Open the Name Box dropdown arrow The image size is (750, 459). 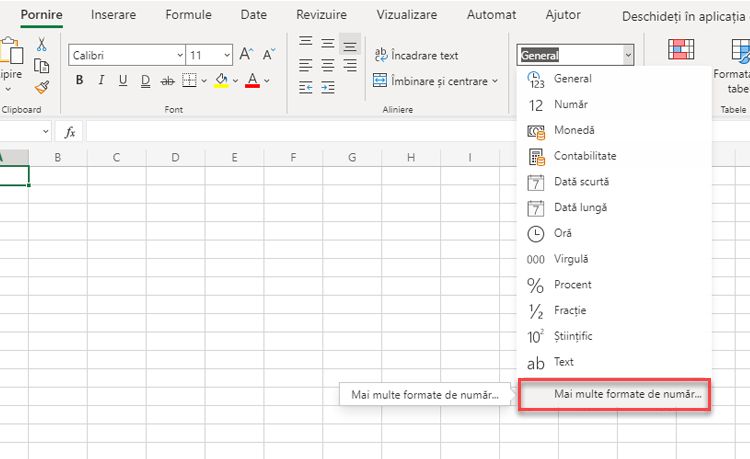45,131
